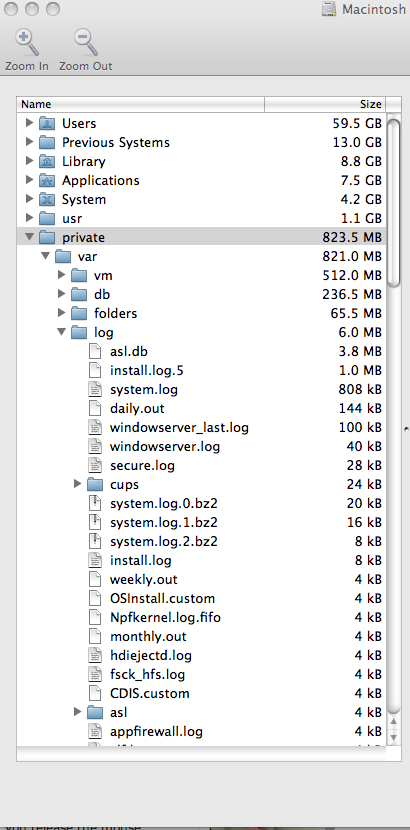Select the Library folder icon
The width and height of the screenshot is (410, 830).
pyautogui.click(x=47, y=161)
